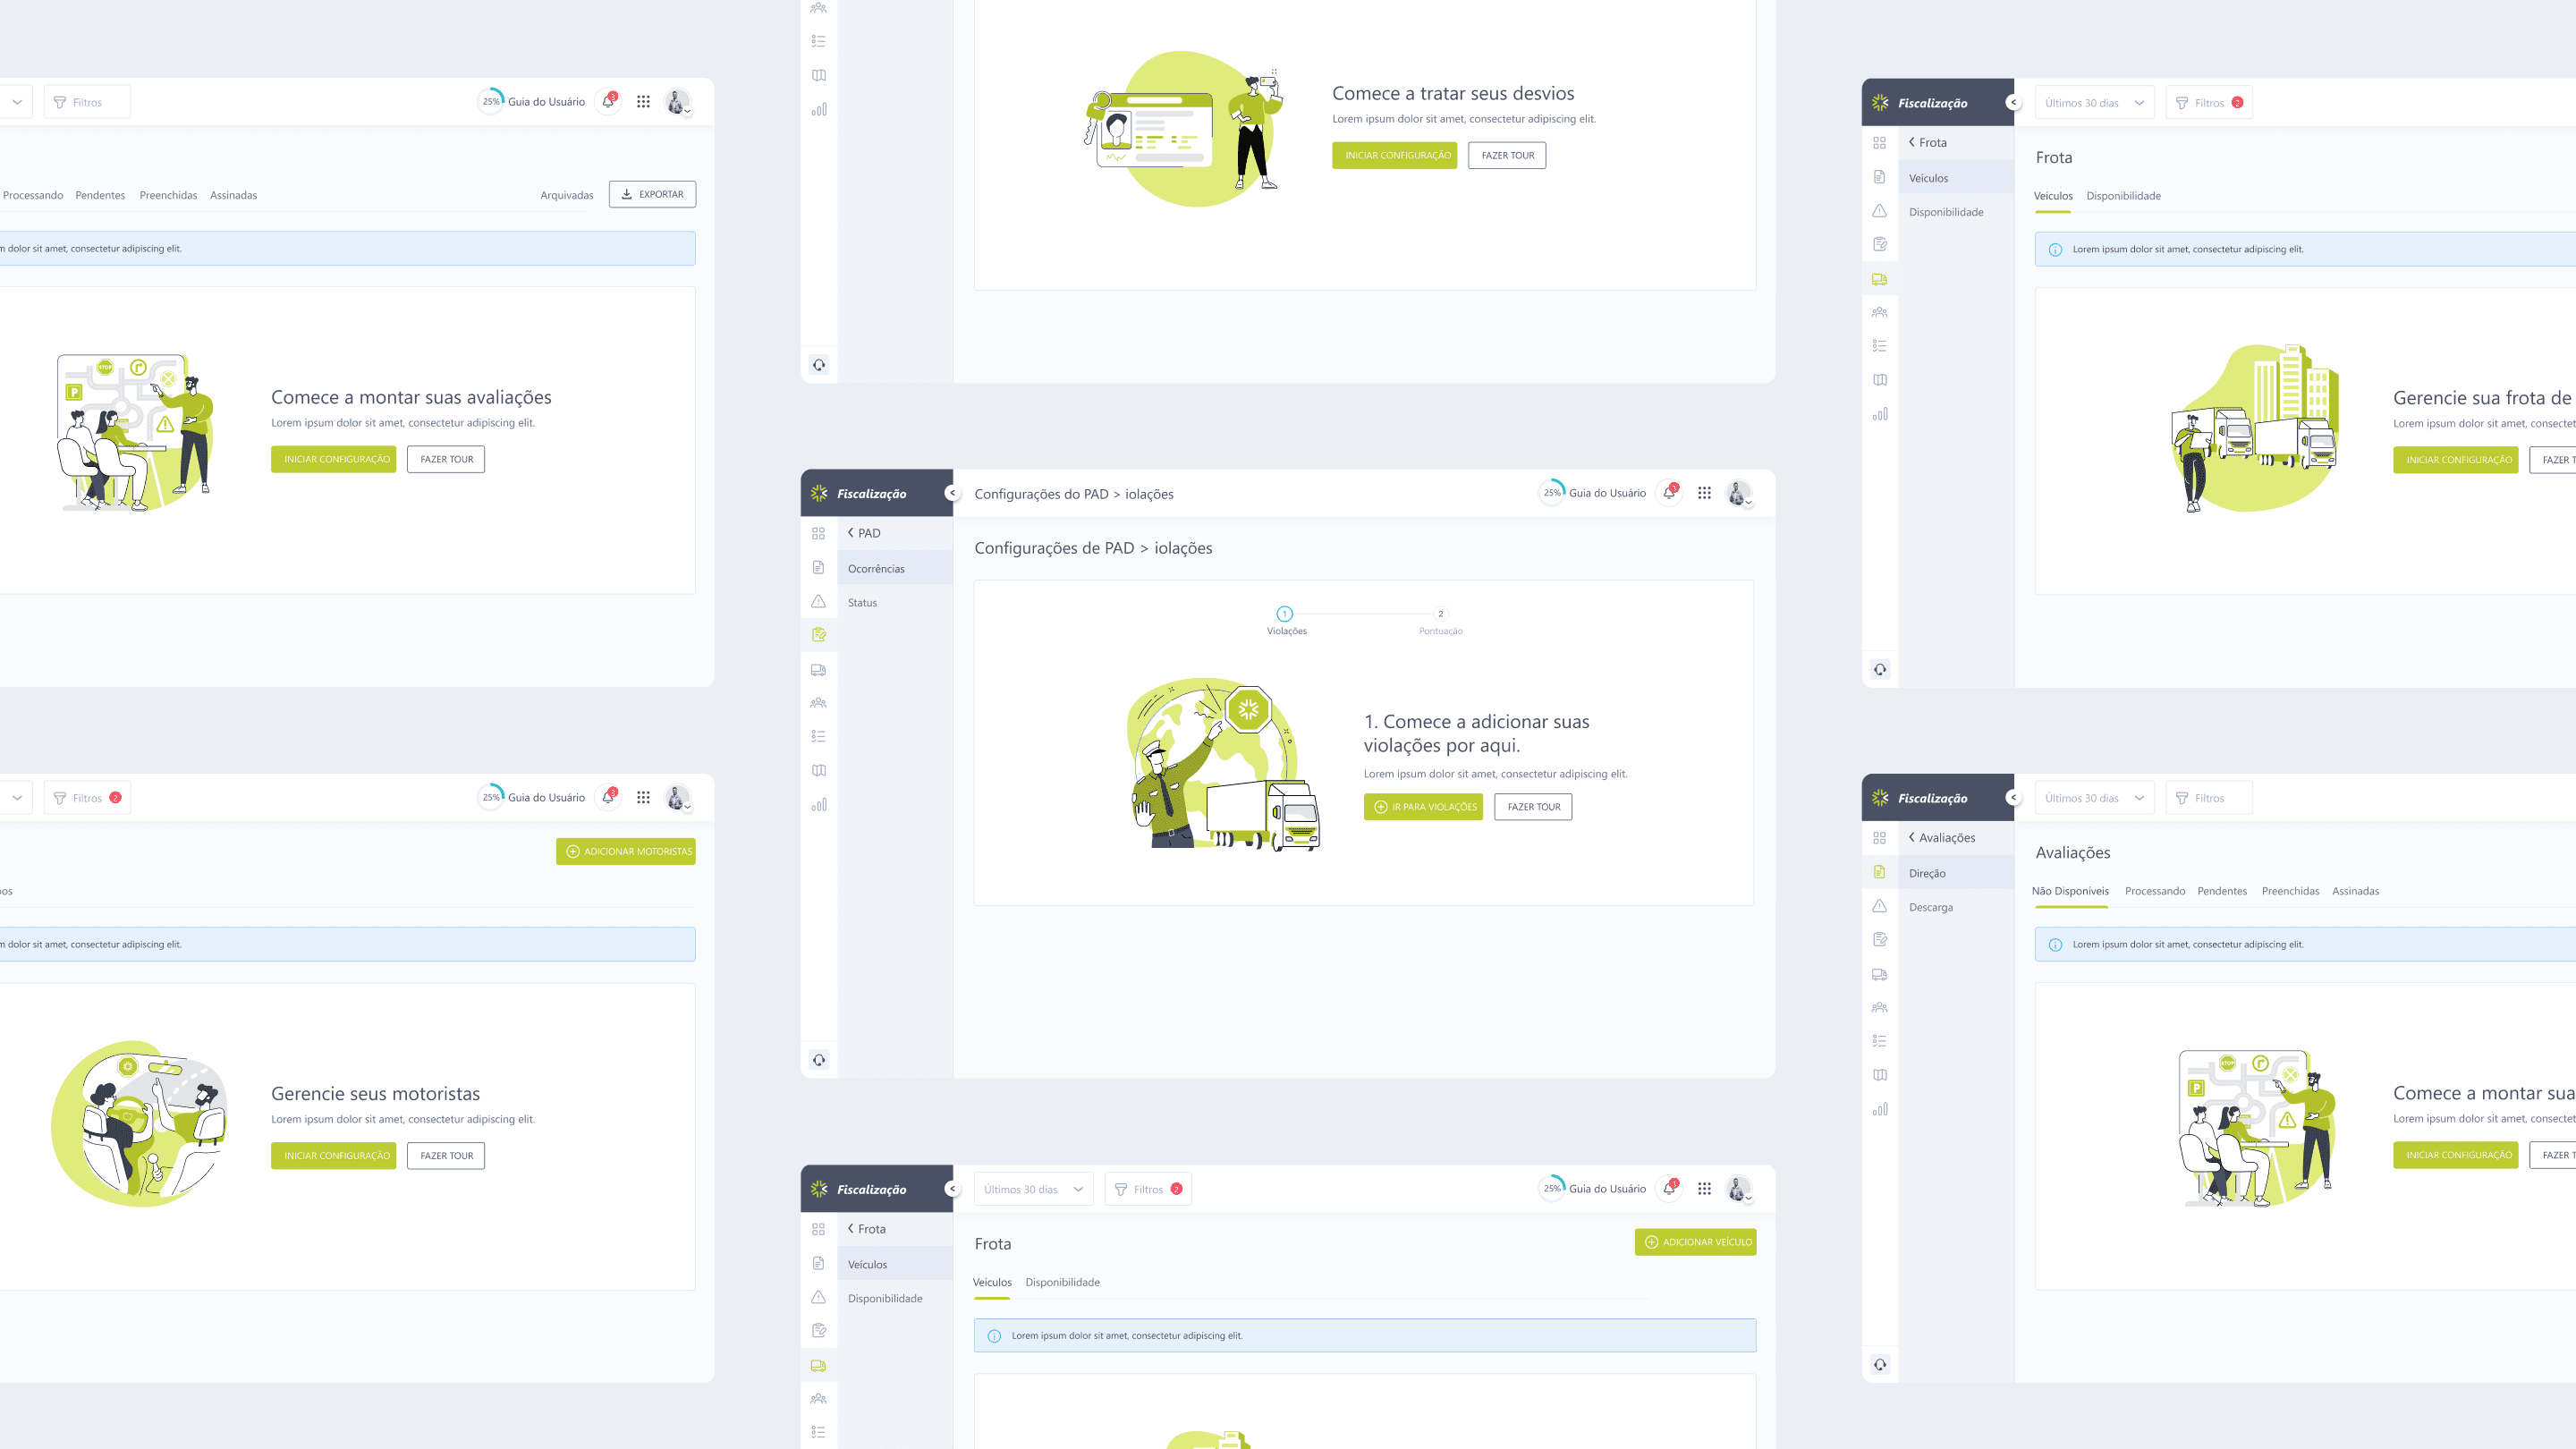2576x1449 pixels.
Task: Select the Arquivadas tab
Action: 566,195
